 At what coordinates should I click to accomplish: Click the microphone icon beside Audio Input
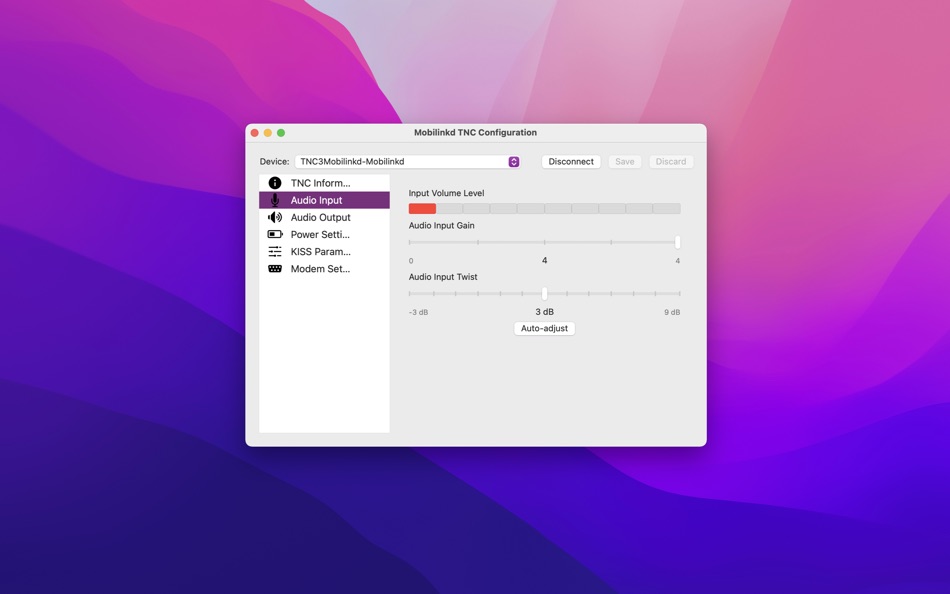point(276,199)
